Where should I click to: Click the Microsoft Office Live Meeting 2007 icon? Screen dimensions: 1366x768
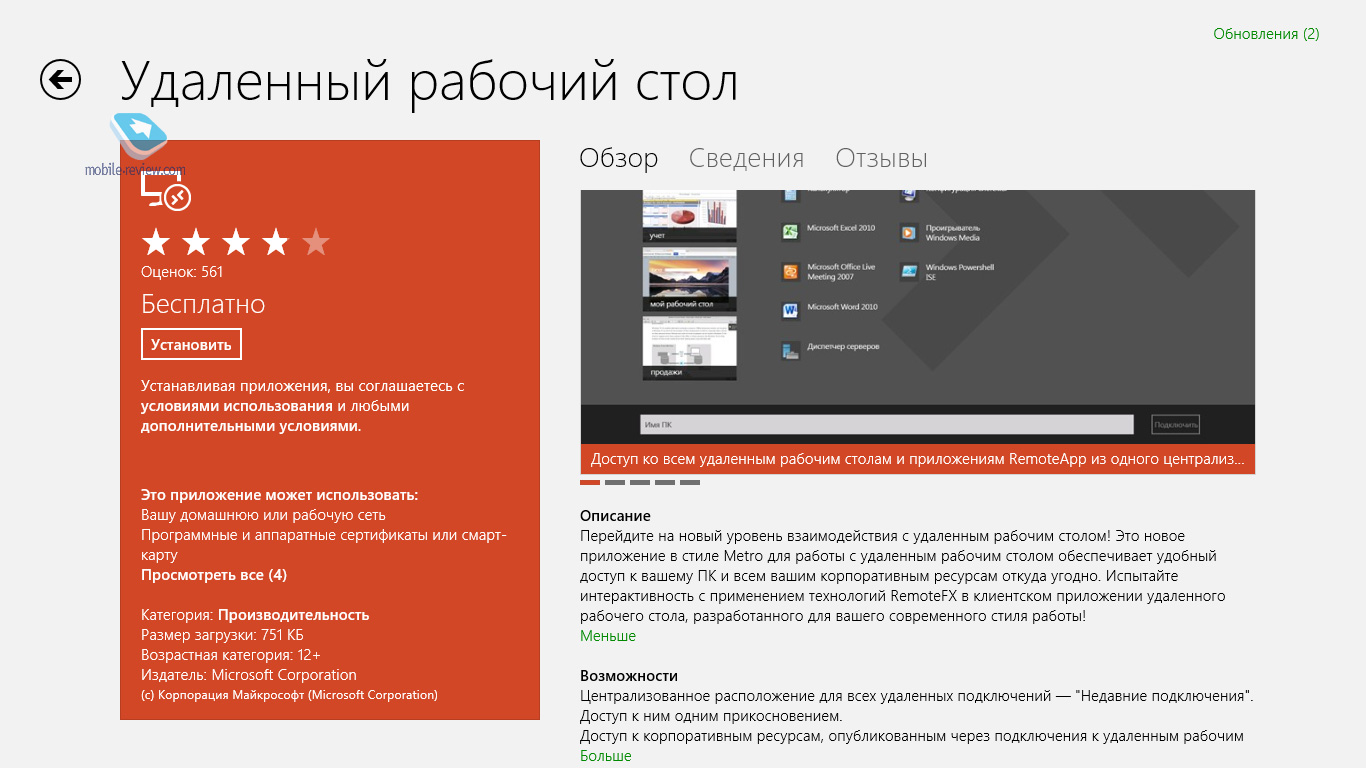tap(790, 272)
